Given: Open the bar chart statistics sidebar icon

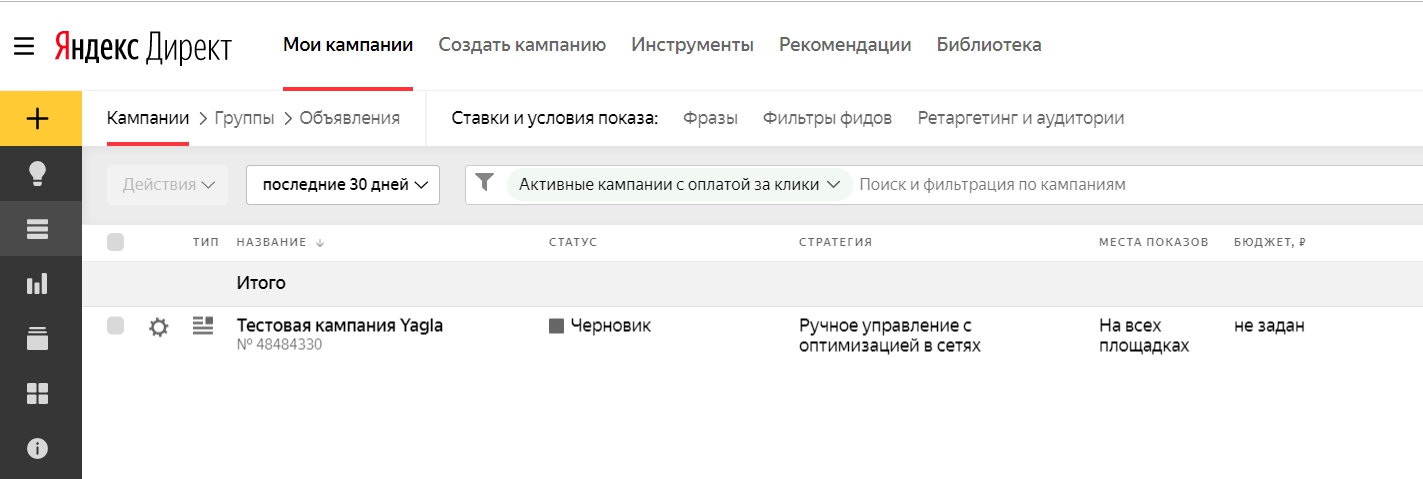Looking at the screenshot, I should (37, 284).
